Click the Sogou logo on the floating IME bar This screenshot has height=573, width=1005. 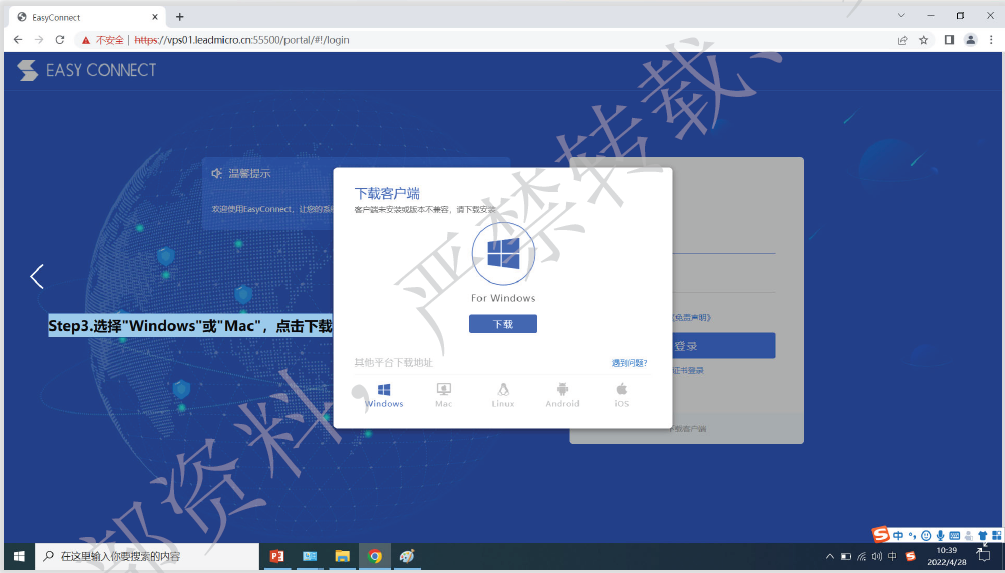[881, 535]
